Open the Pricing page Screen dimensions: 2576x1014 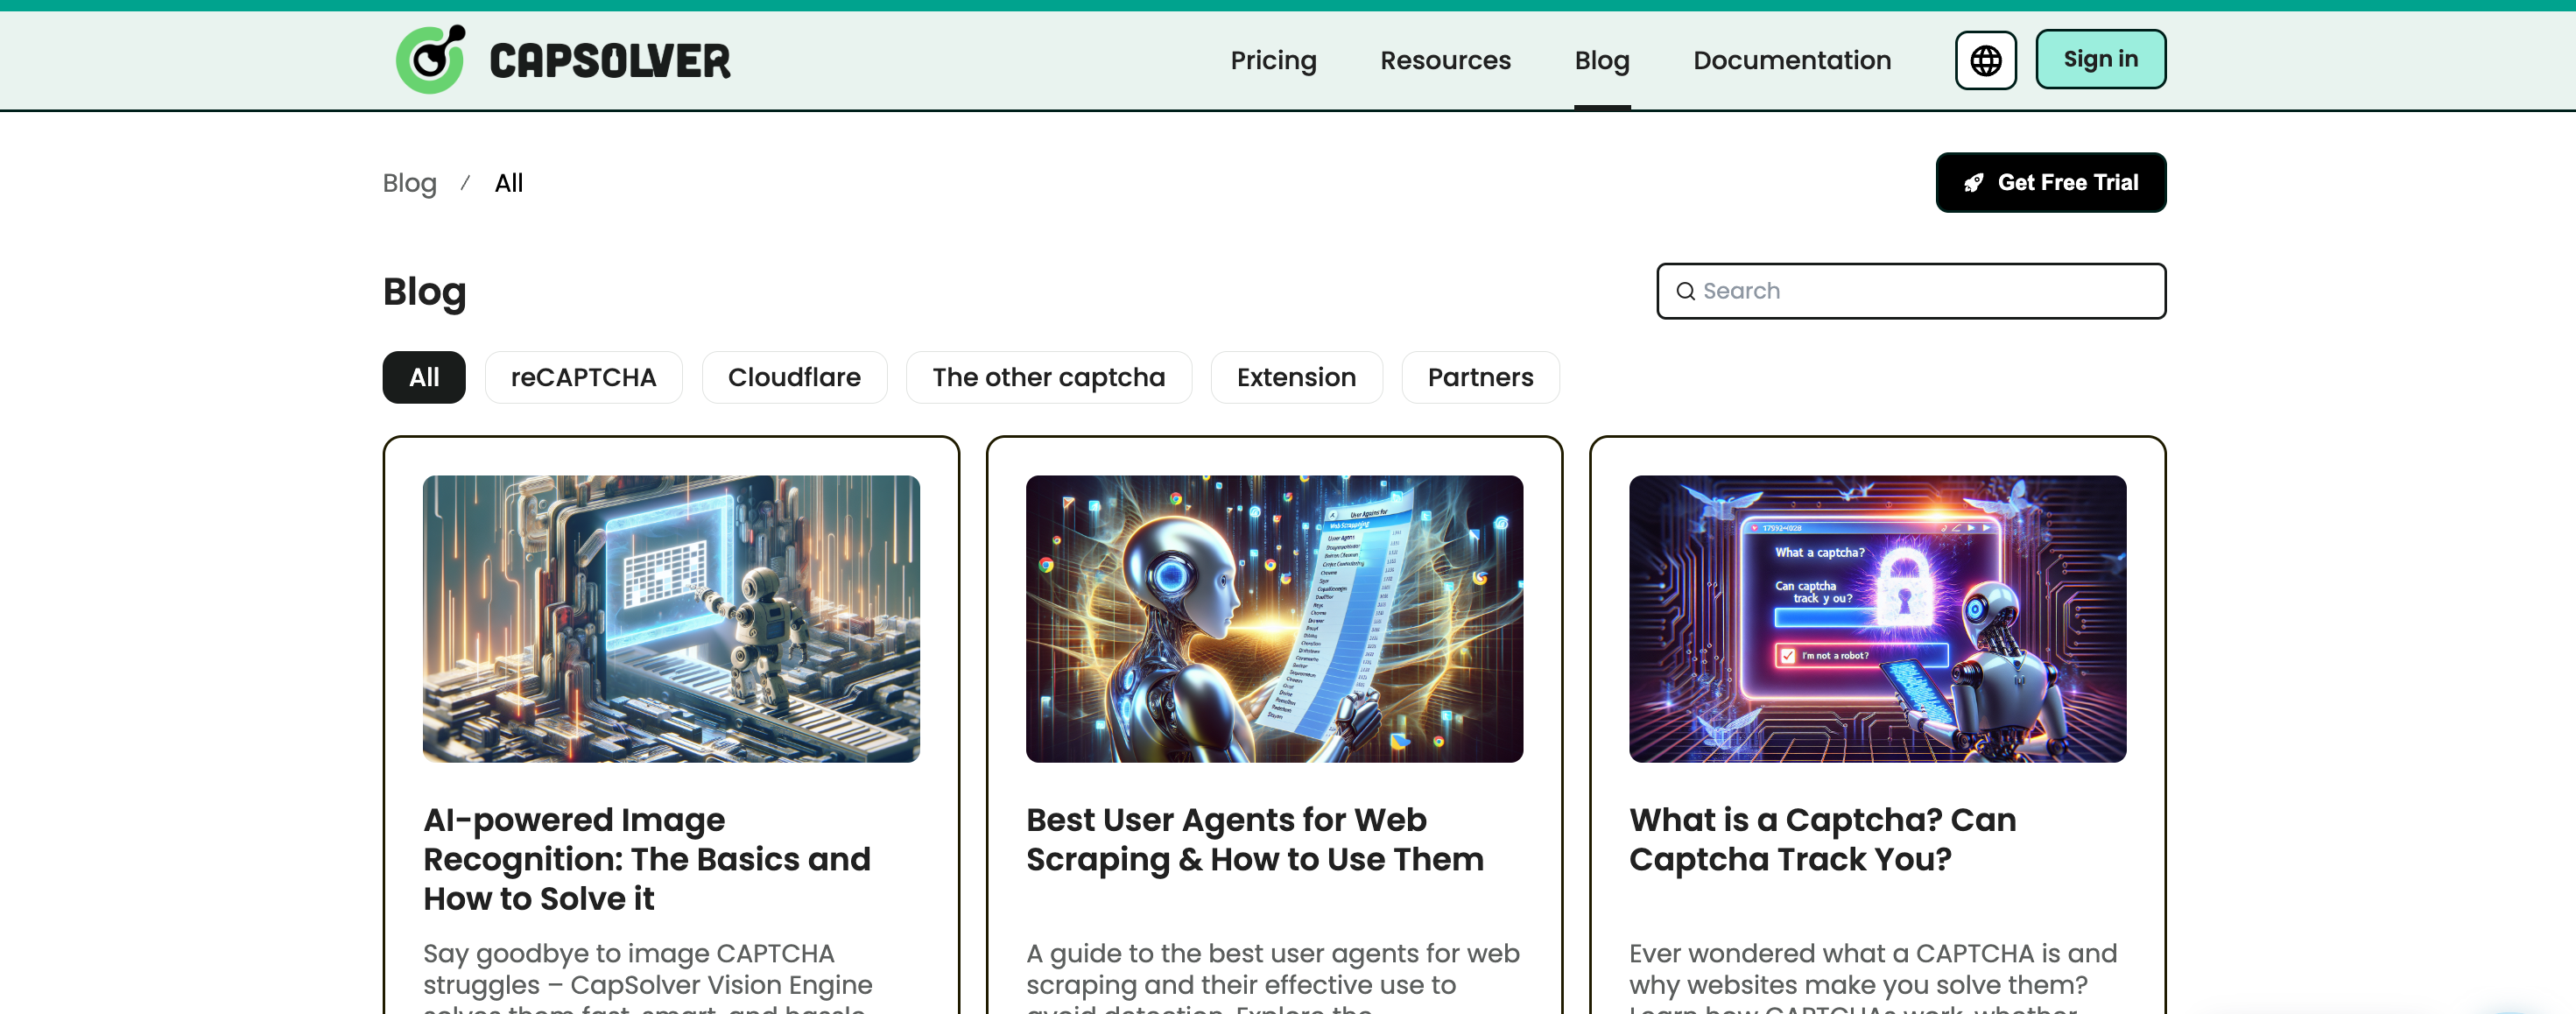pyautogui.click(x=1273, y=60)
